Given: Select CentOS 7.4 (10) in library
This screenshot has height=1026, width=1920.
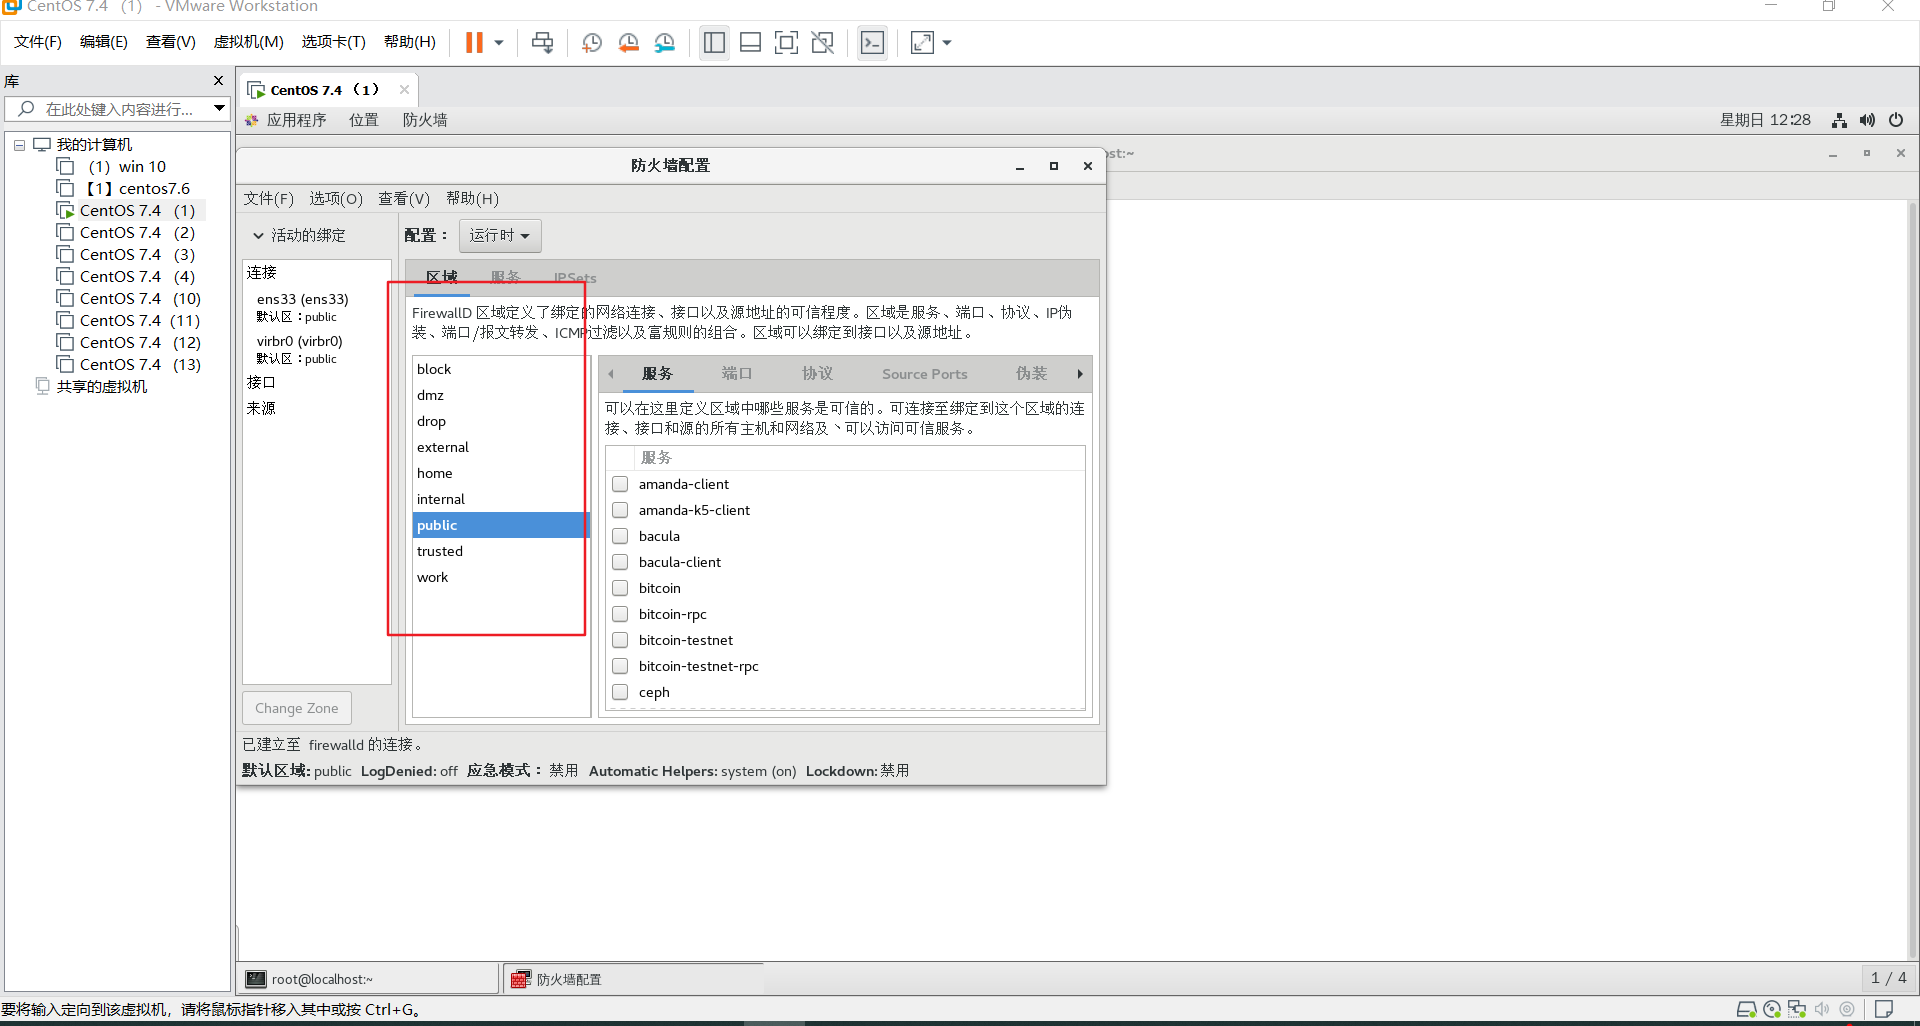Looking at the screenshot, I should tap(140, 299).
